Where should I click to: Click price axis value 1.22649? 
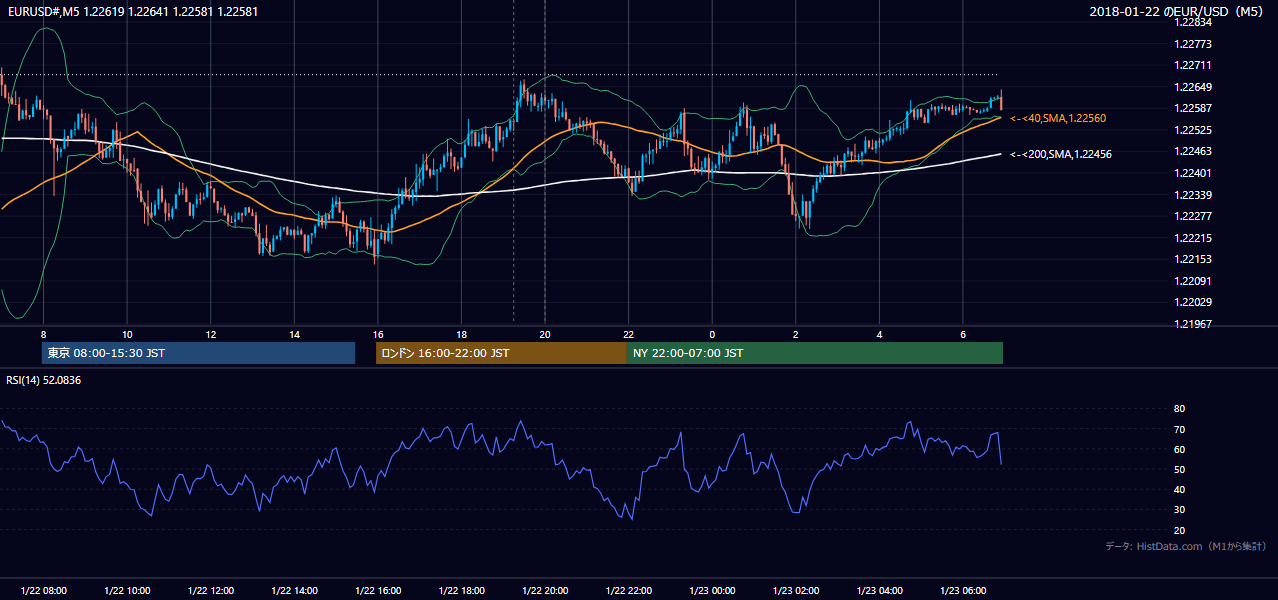[1193, 87]
